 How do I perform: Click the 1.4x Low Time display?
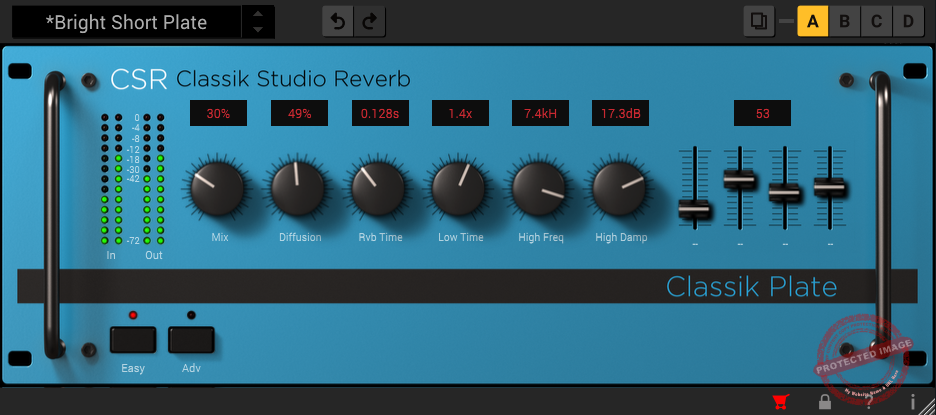click(460, 113)
